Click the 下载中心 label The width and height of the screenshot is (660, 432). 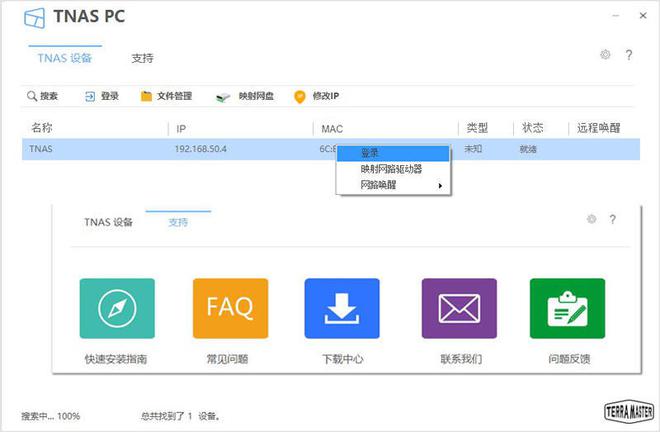click(343, 359)
